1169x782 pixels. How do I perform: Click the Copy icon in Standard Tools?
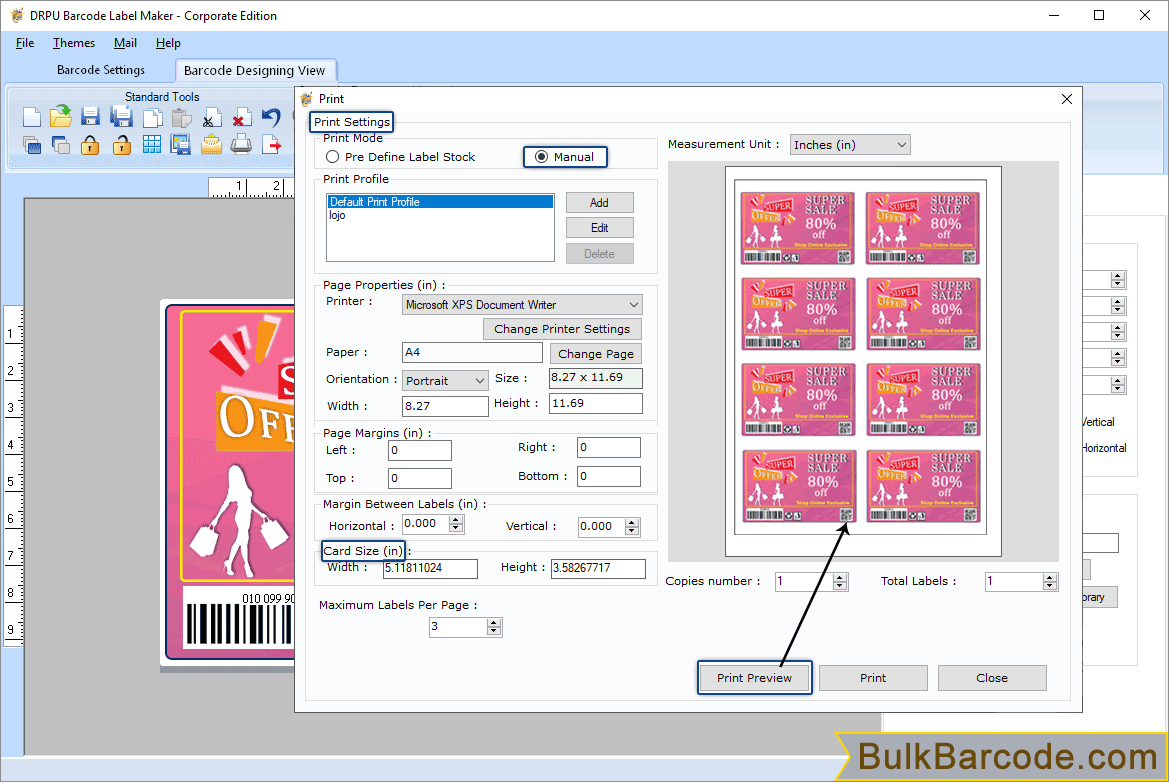152,118
